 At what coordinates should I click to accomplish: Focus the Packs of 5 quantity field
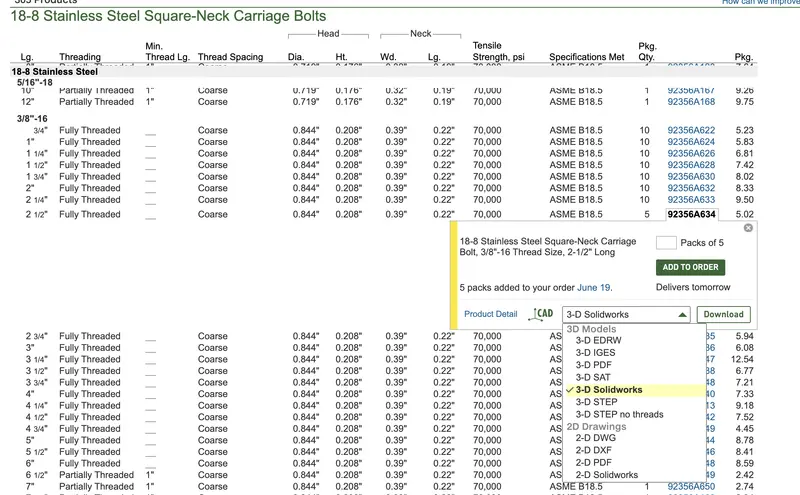coord(666,243)
